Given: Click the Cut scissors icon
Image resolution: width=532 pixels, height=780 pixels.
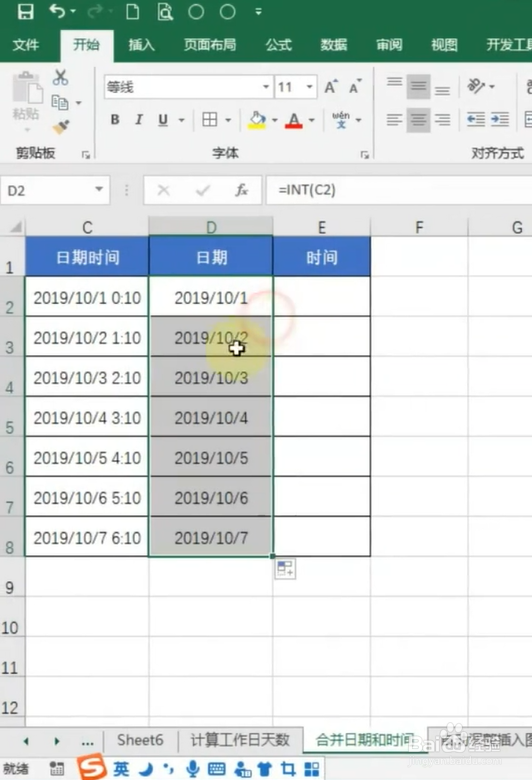Looking at the screenshot, I should pyautogui.click(x=61, y=77).
